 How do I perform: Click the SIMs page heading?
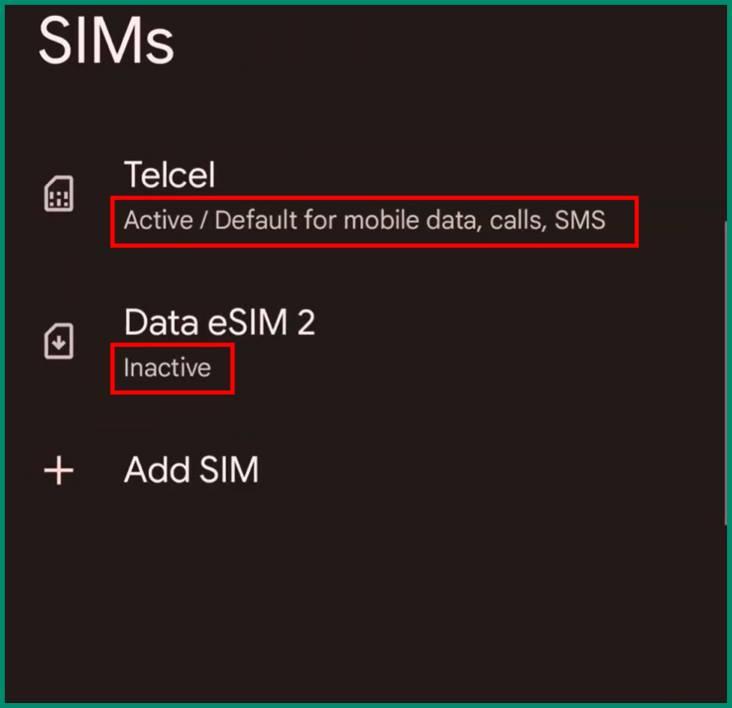click(106, 41)
